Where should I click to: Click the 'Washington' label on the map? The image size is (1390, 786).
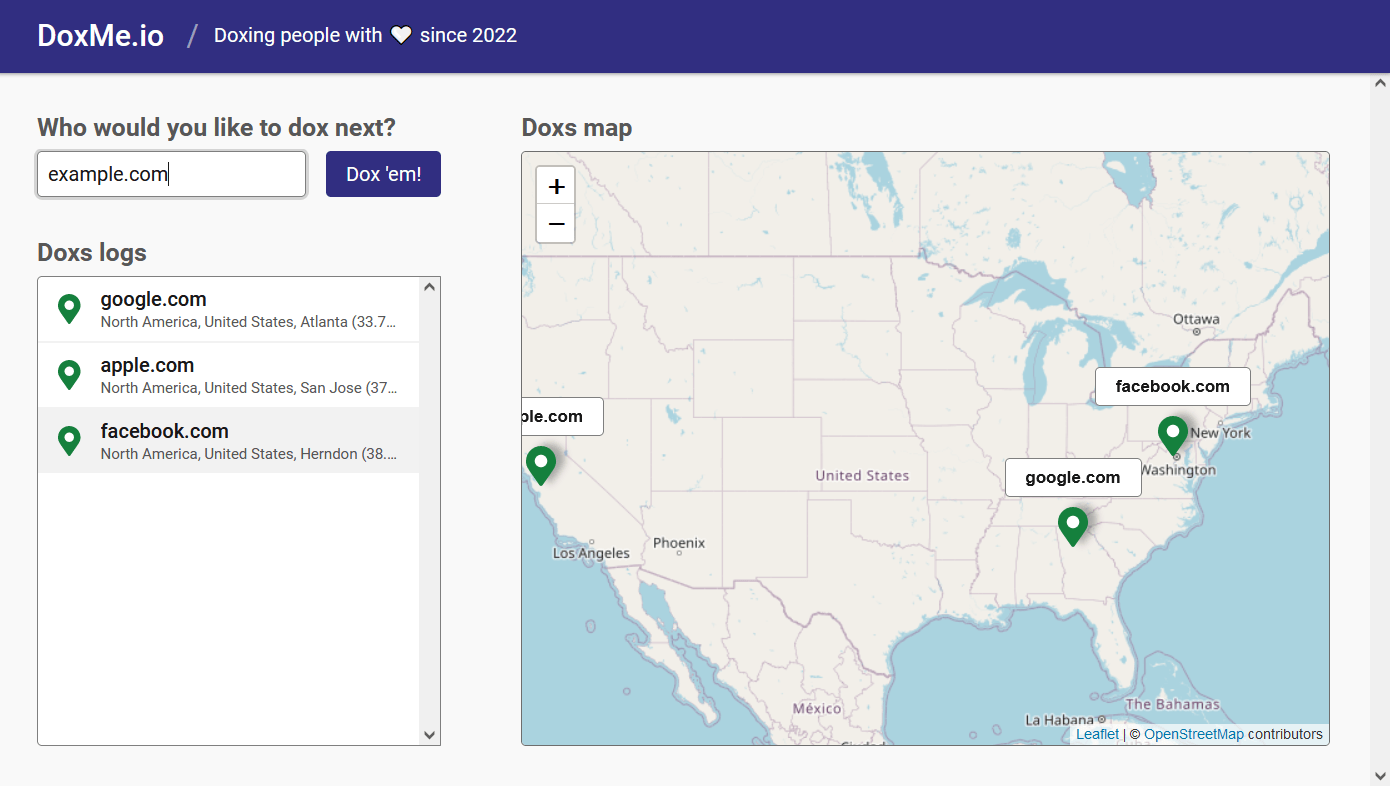pos(1178,470)
